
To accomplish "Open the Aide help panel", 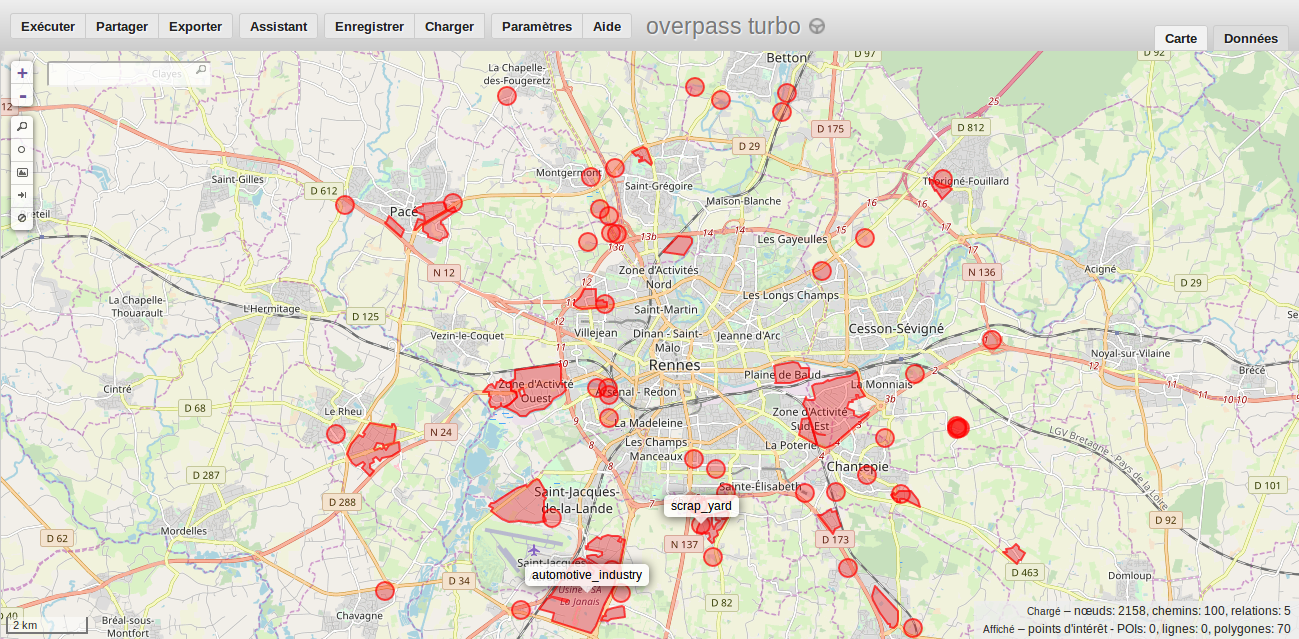I will pos(606,26).
